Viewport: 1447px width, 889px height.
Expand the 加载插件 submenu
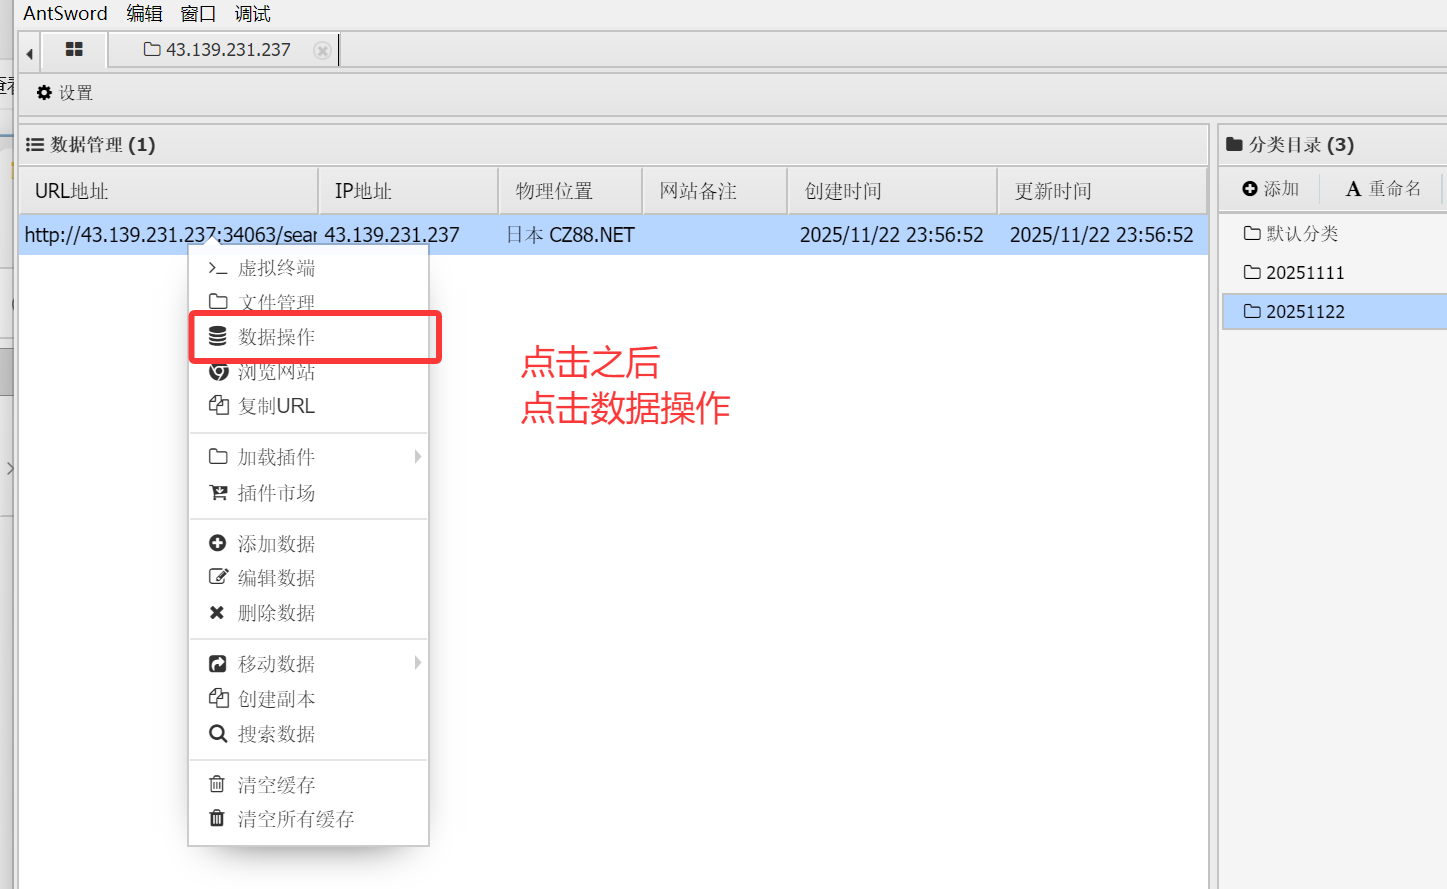[309, 457]
